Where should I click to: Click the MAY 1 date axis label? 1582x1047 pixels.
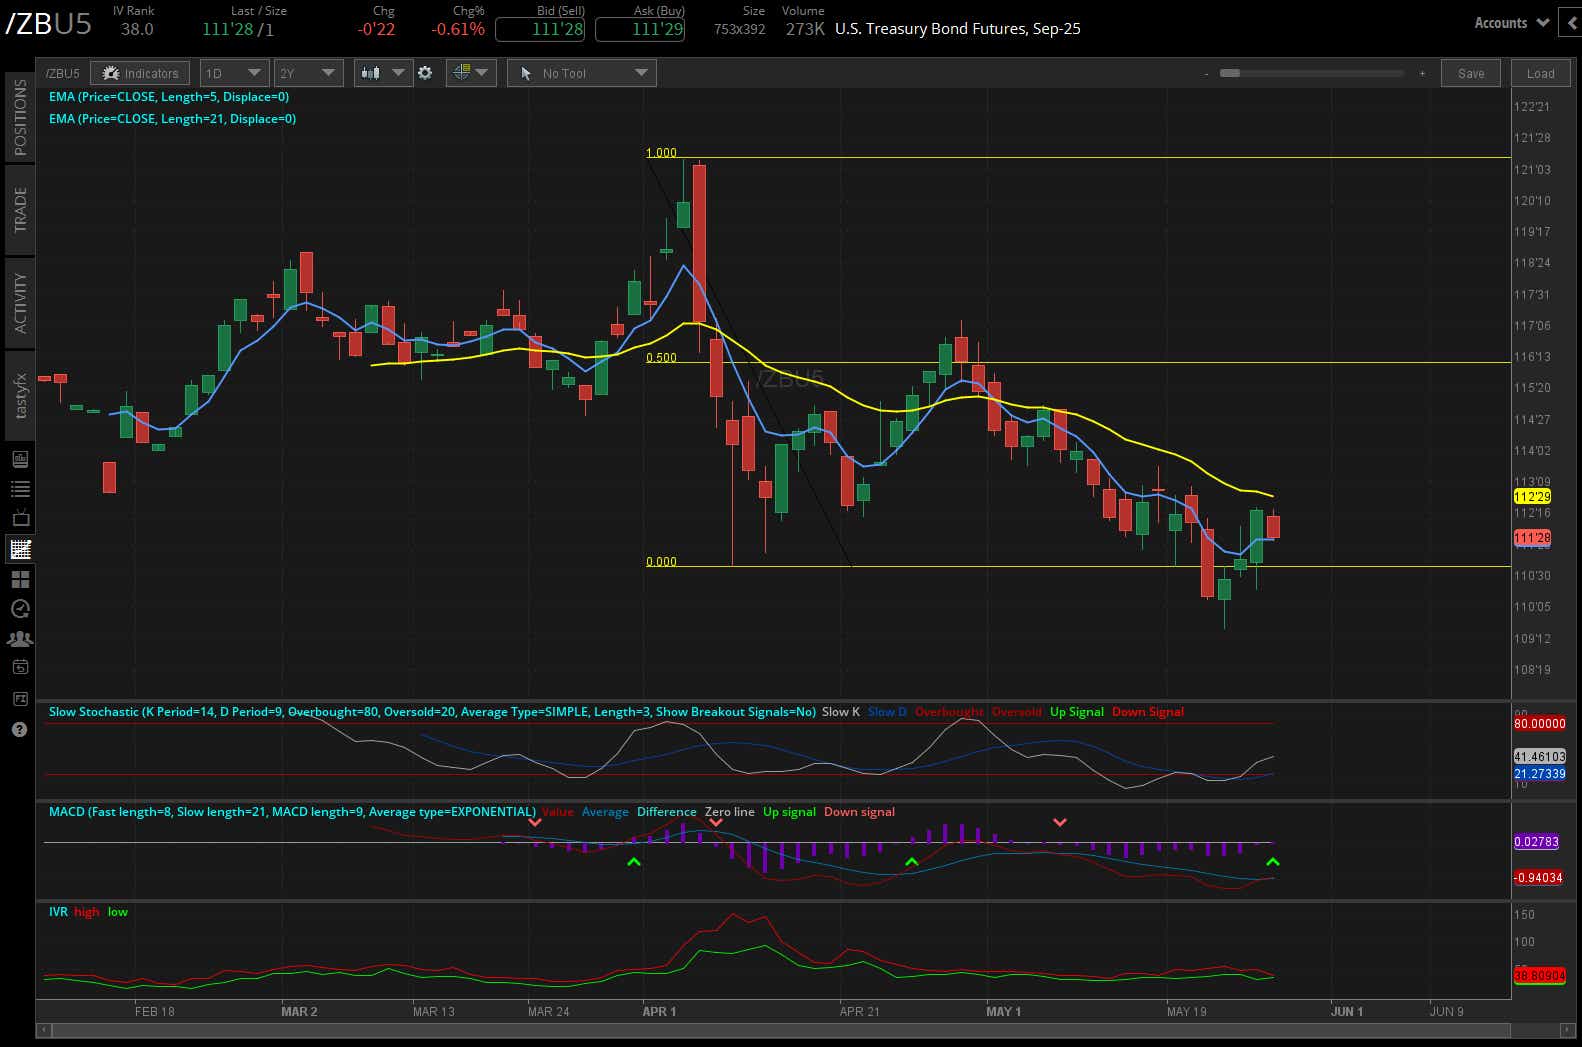(x=1004, y=1012)
